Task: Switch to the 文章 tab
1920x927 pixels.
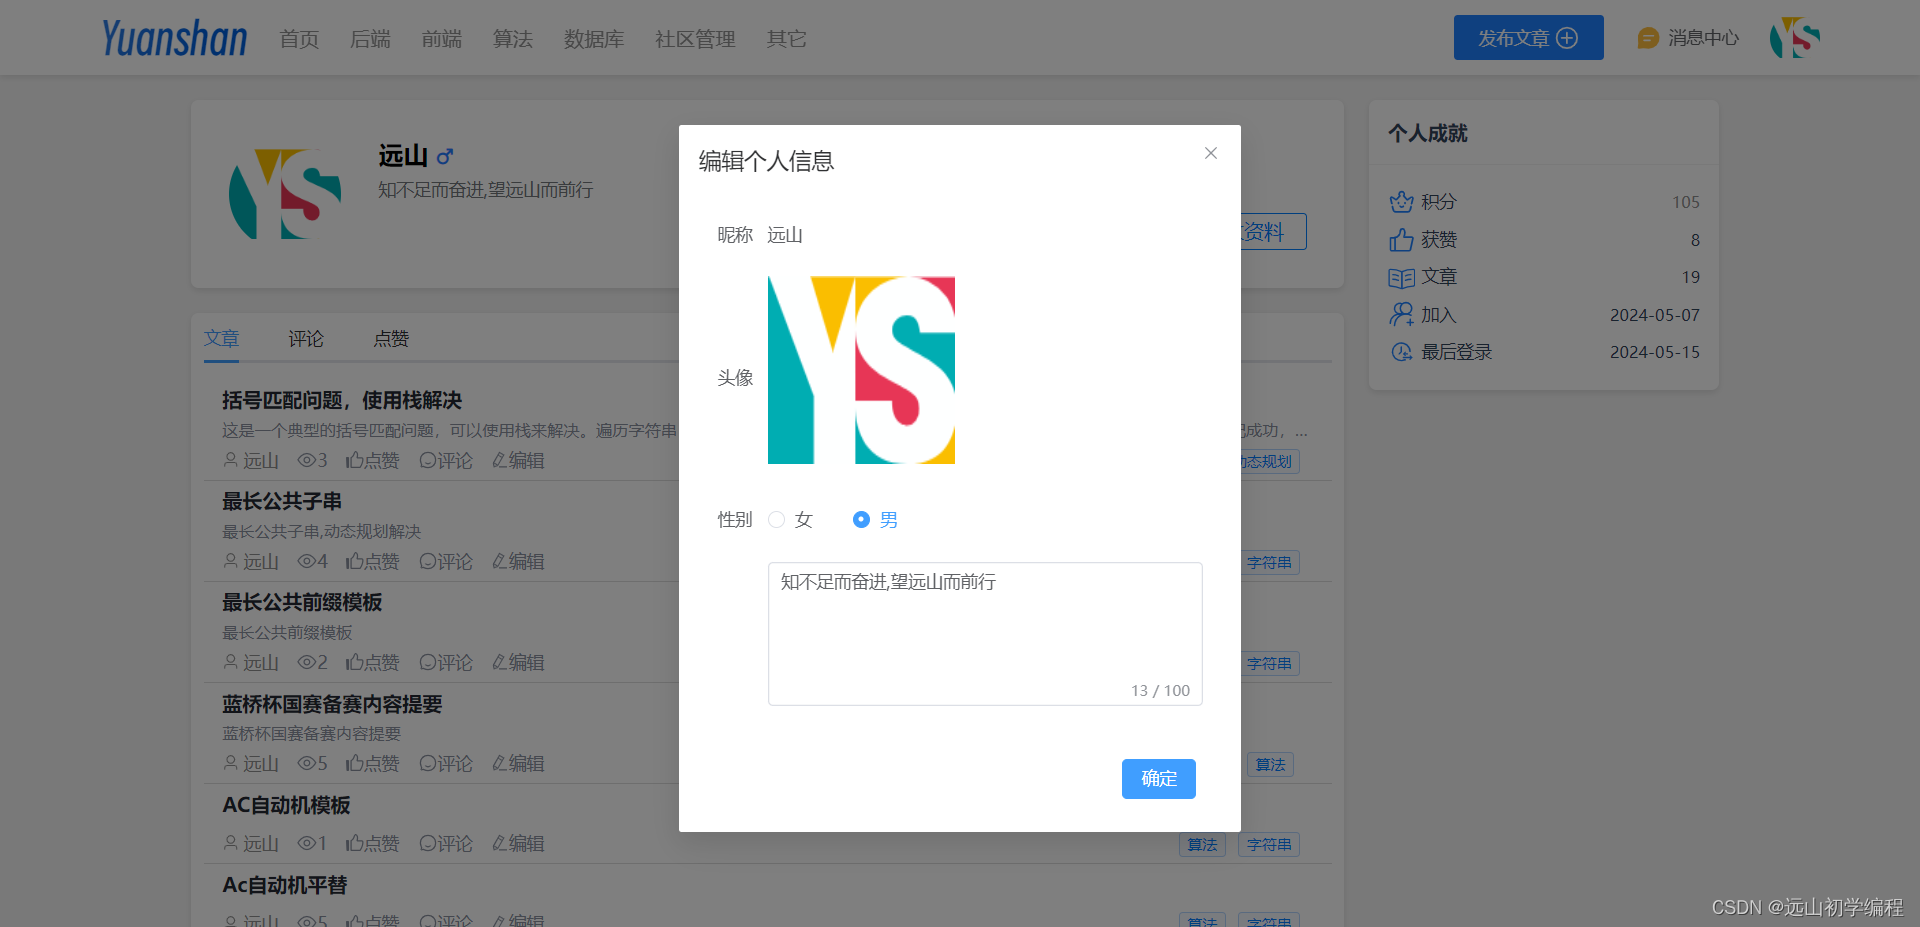Action: [x=221, y=338]
